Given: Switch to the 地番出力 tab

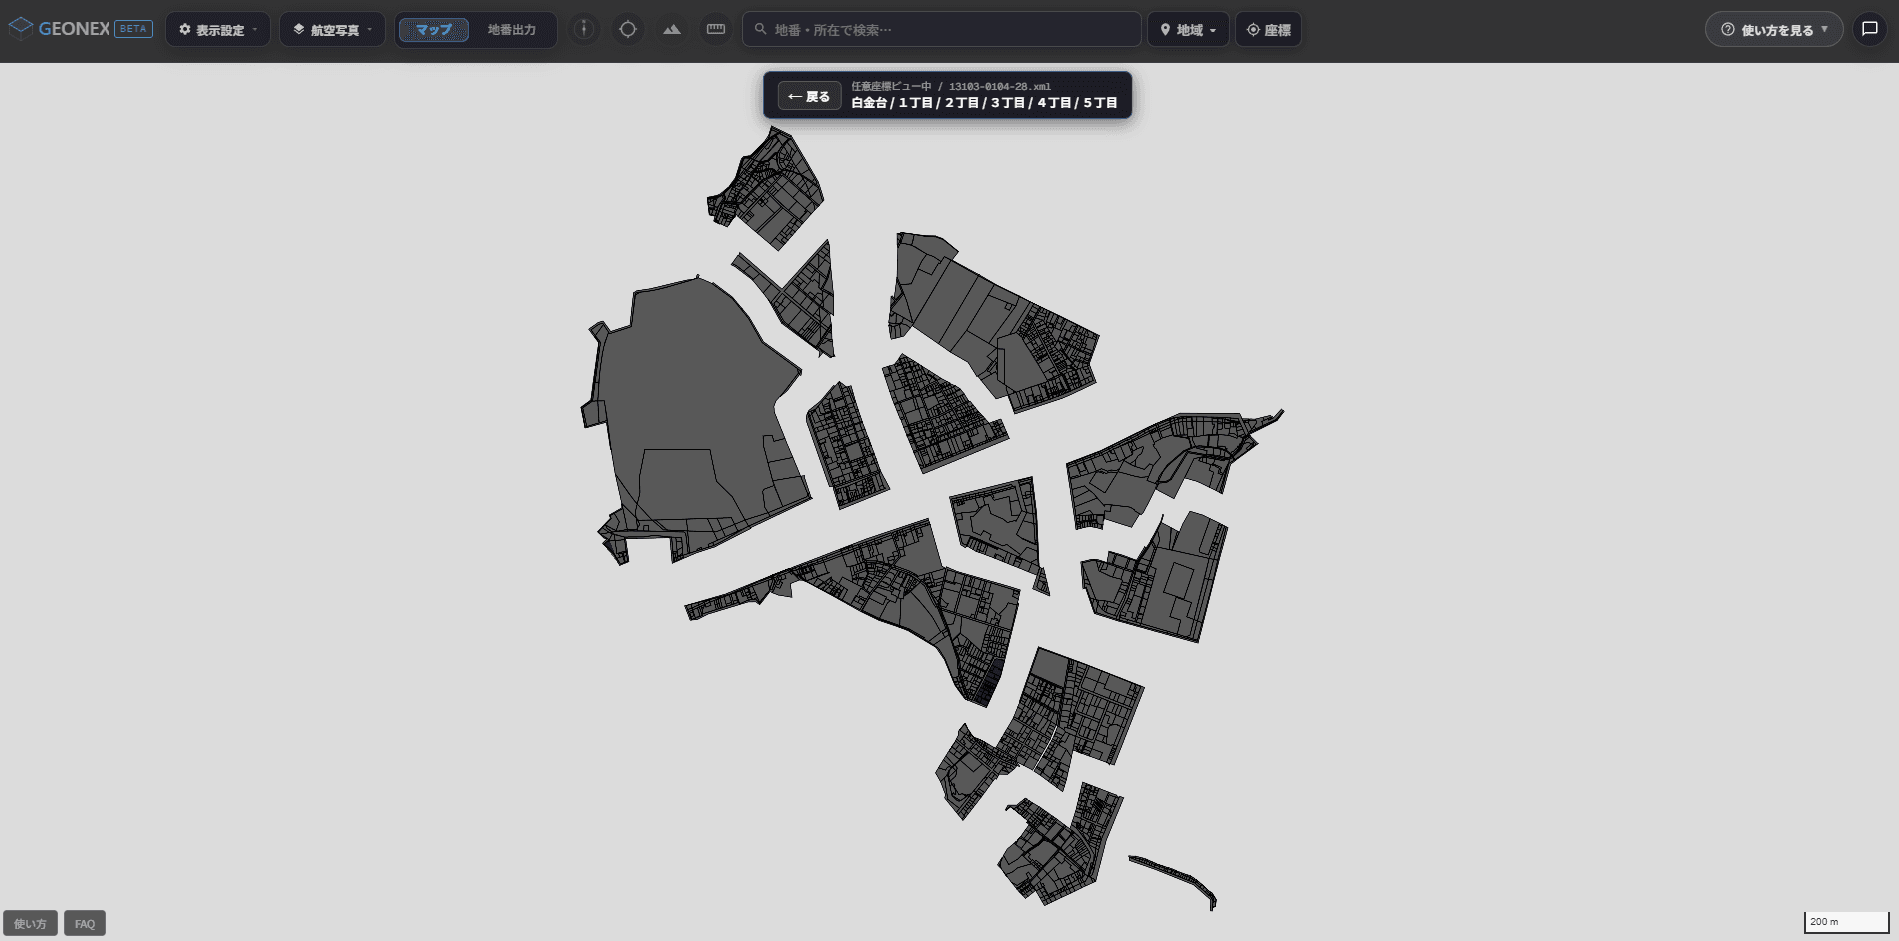Looking at the screenshot, I should click(x=512, y=30).
